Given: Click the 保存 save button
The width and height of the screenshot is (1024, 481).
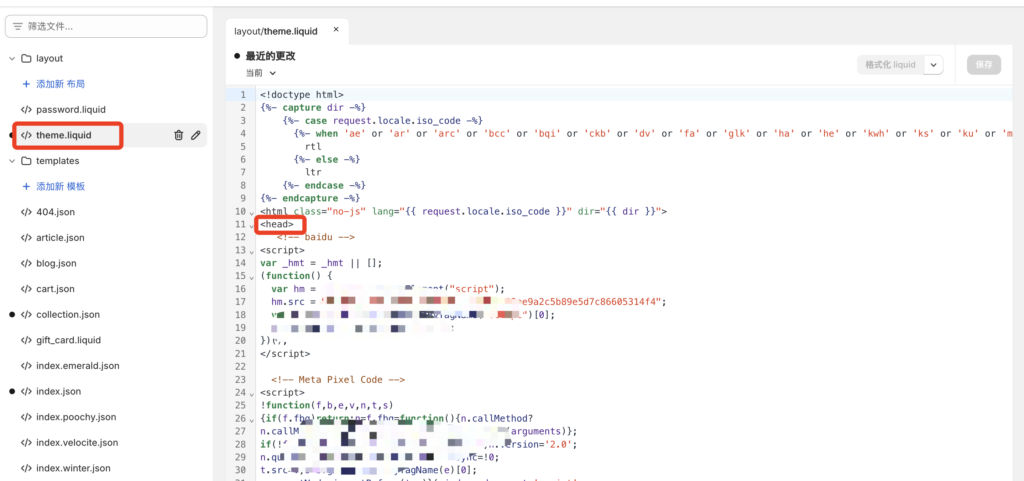Looking at the screenshot, I should [984, 65].
